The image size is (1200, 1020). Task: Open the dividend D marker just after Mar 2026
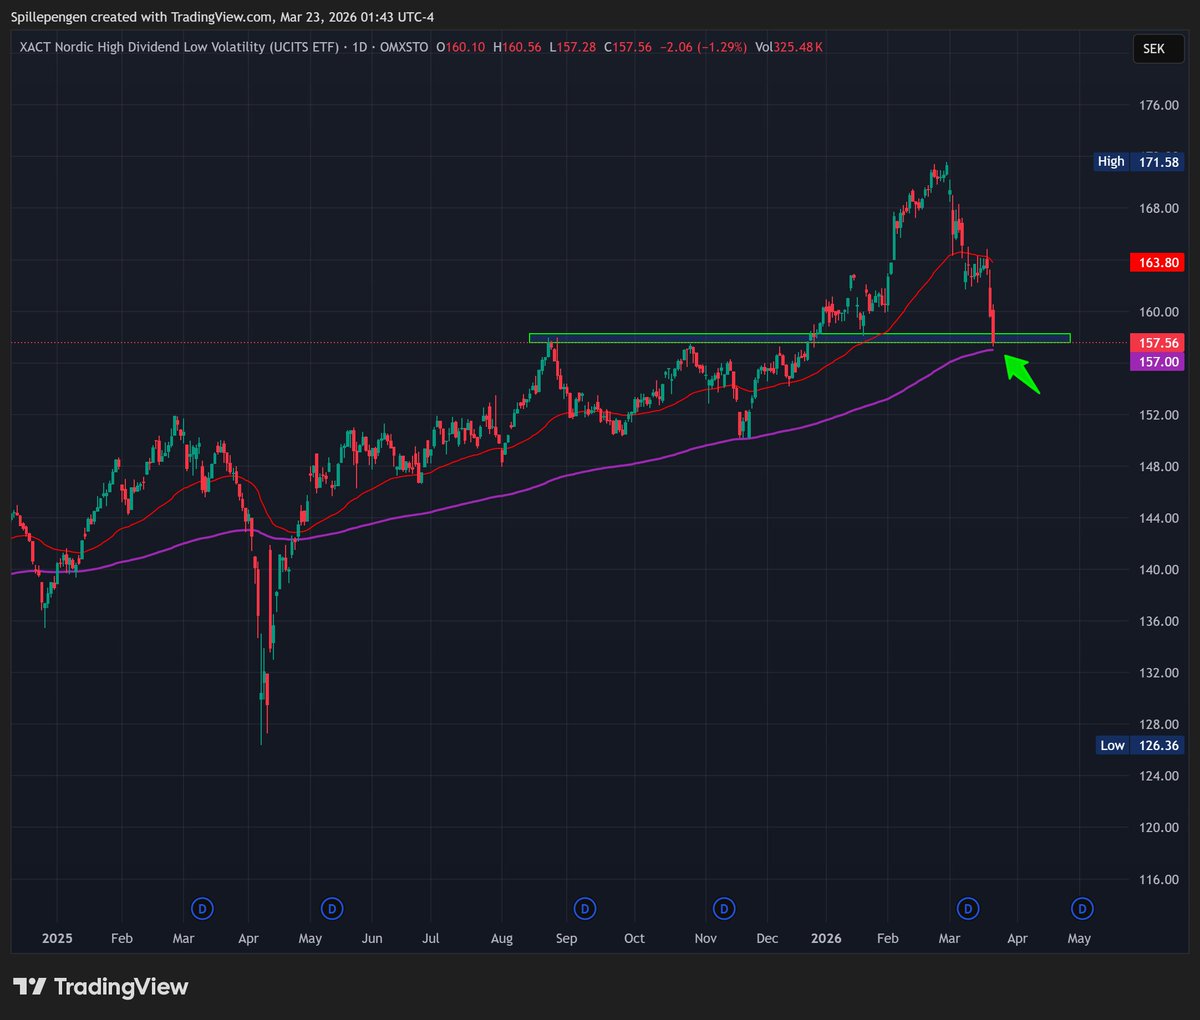pos(967,909)
